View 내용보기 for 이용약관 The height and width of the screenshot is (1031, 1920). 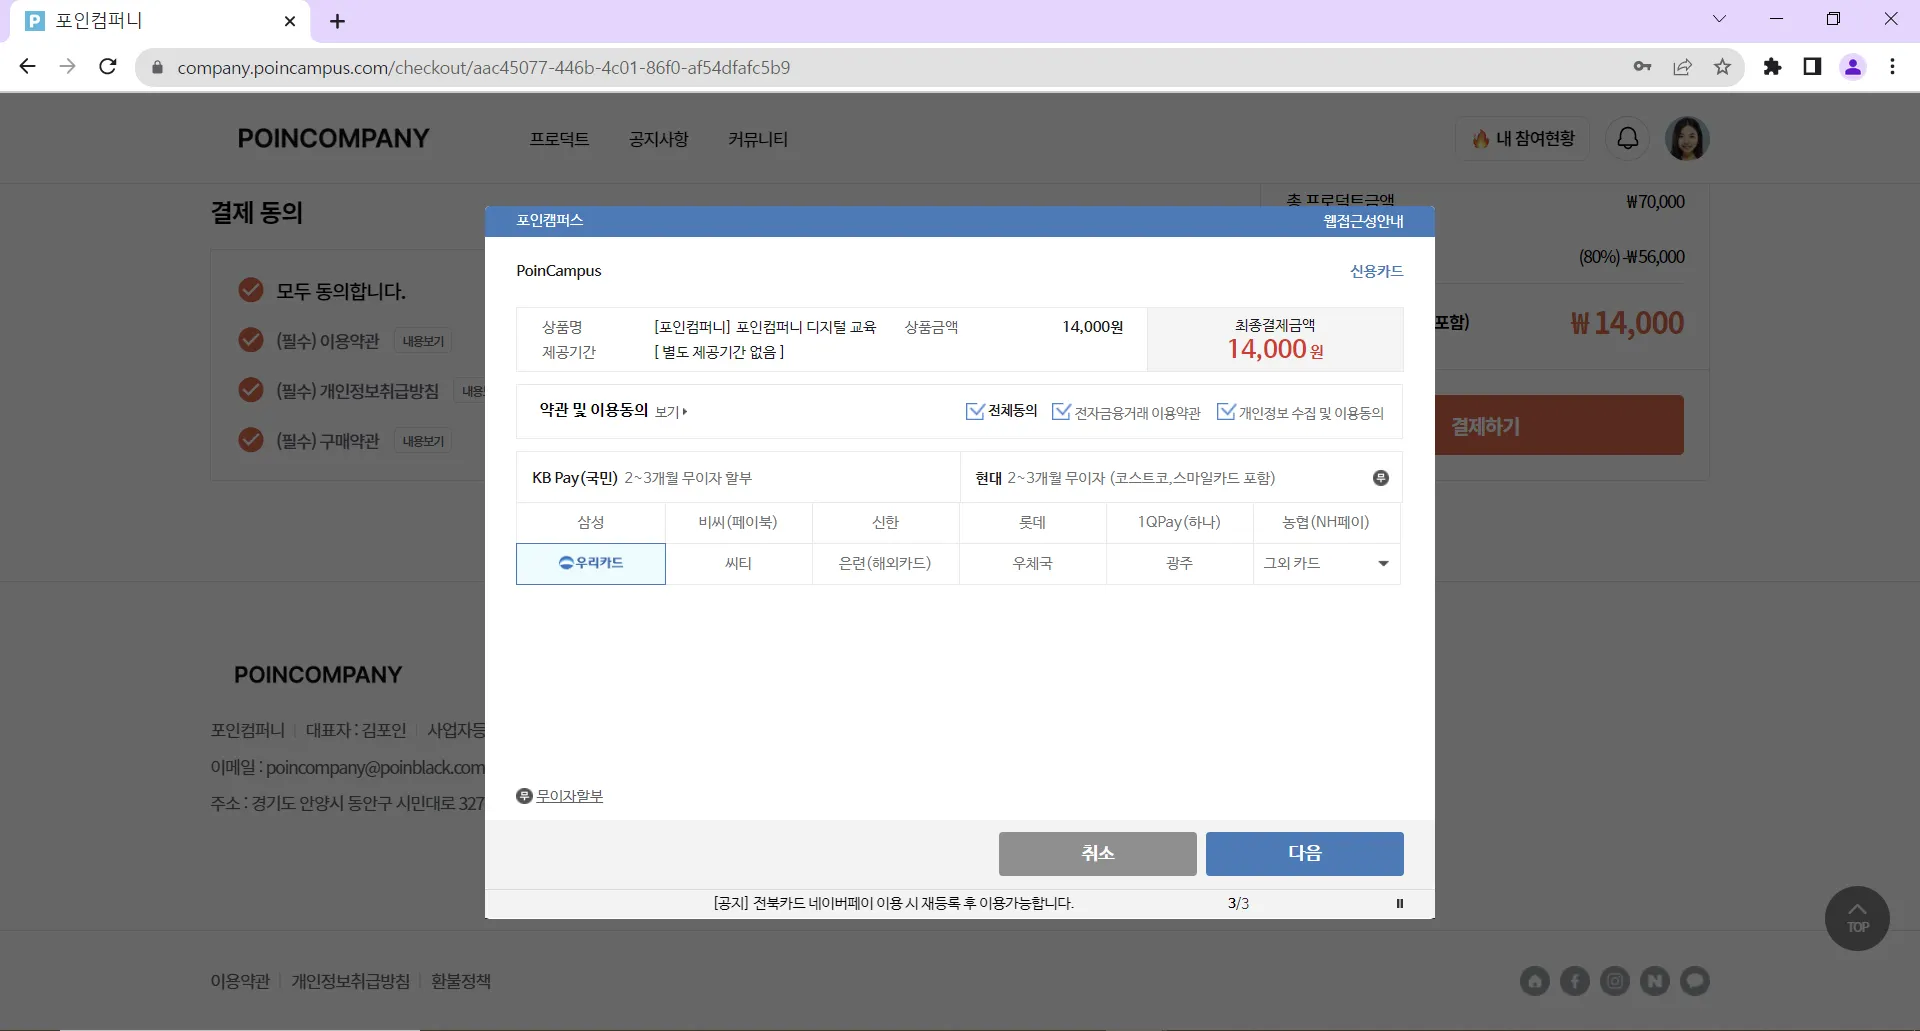[x=423, y=341]
